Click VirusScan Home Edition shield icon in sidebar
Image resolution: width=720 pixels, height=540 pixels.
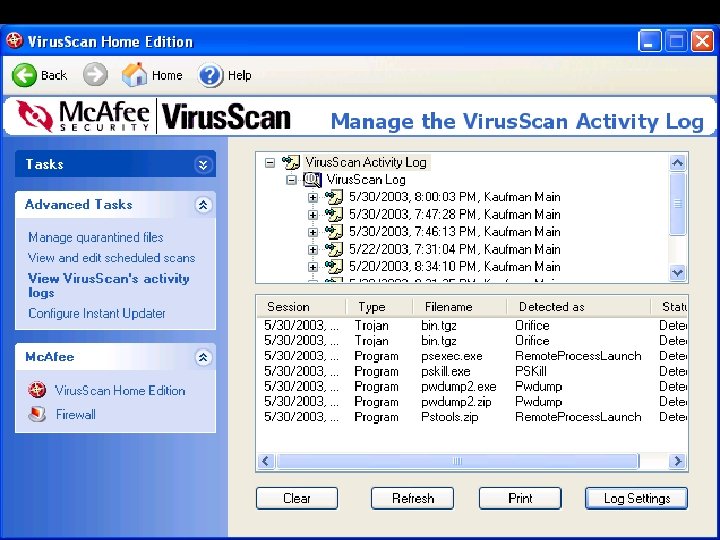click(x=37, y=390)
